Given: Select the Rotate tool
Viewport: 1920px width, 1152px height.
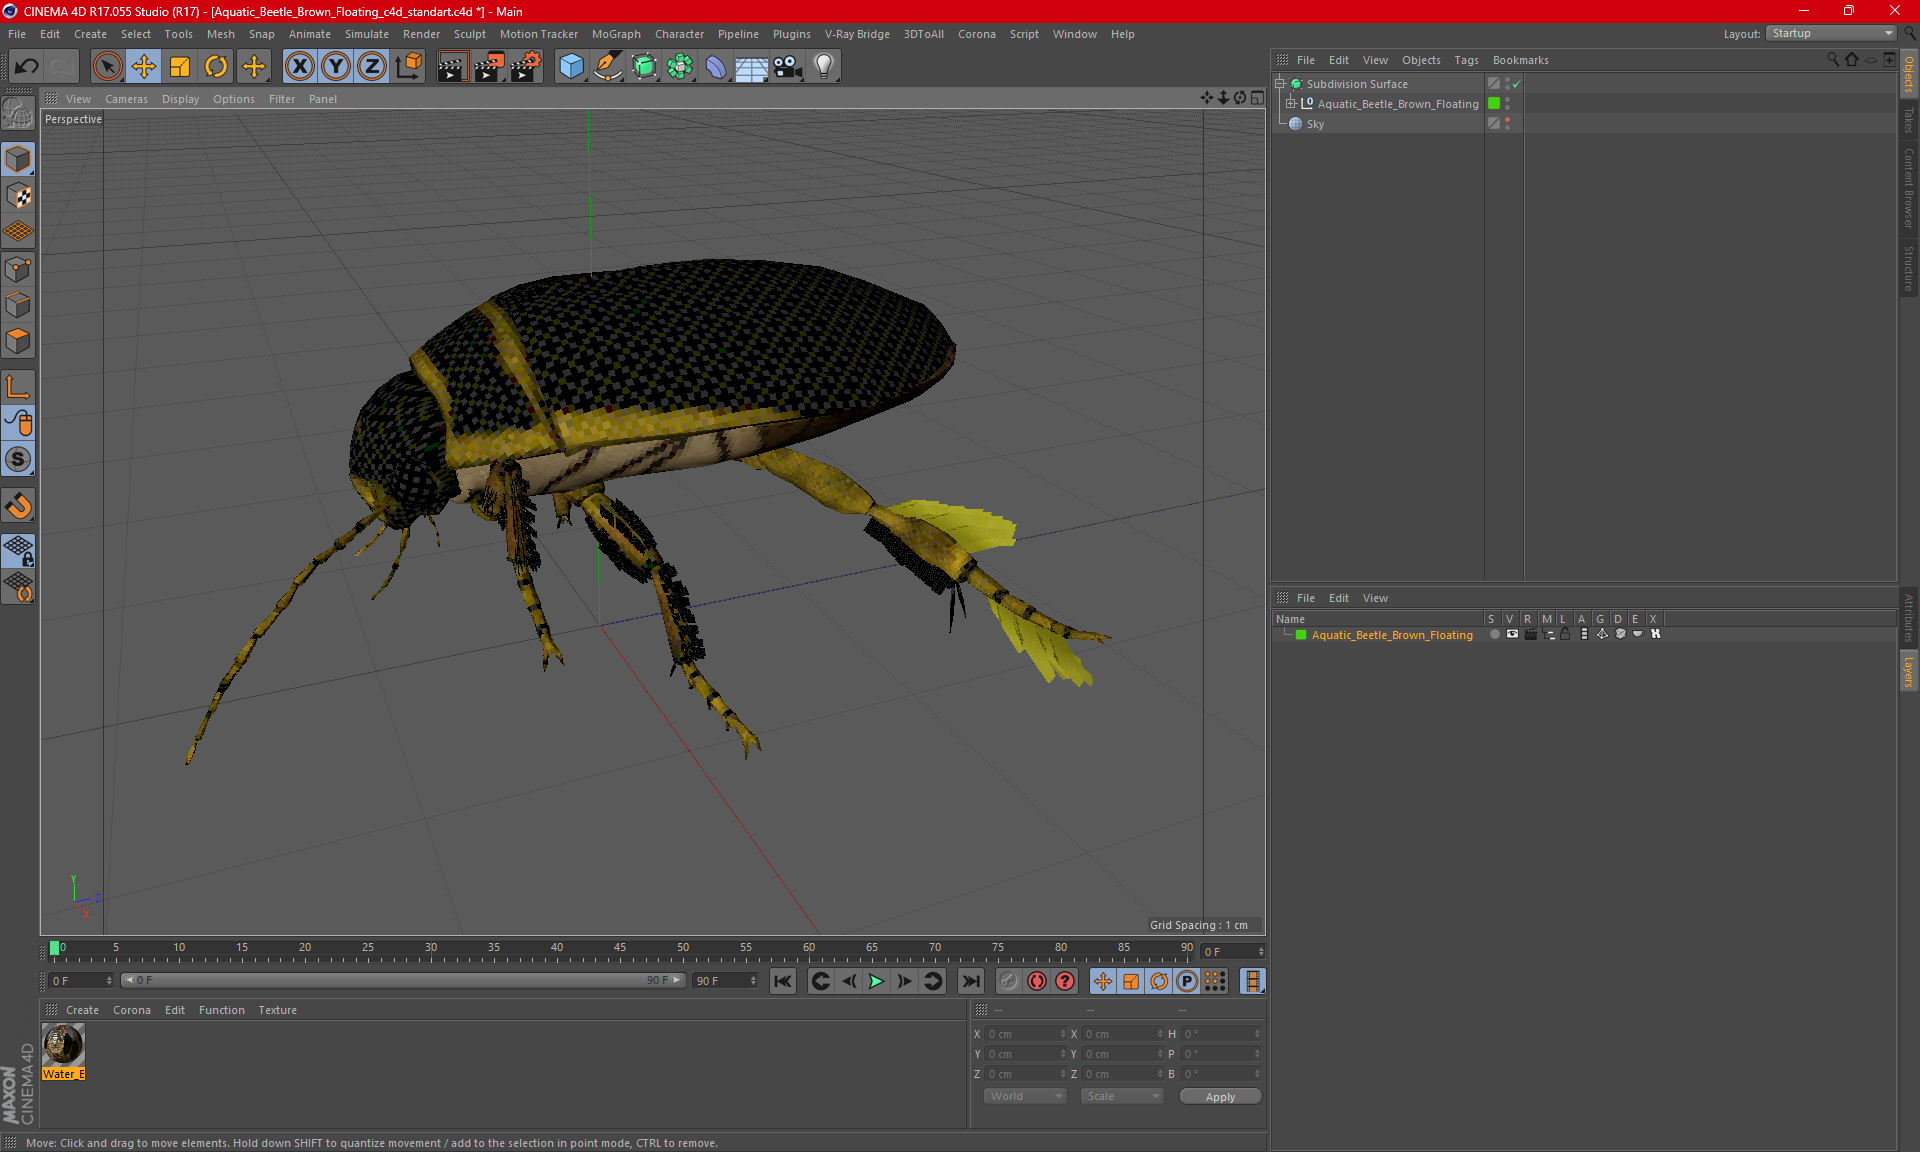Looking at the screenshot, I should point(216,67).
